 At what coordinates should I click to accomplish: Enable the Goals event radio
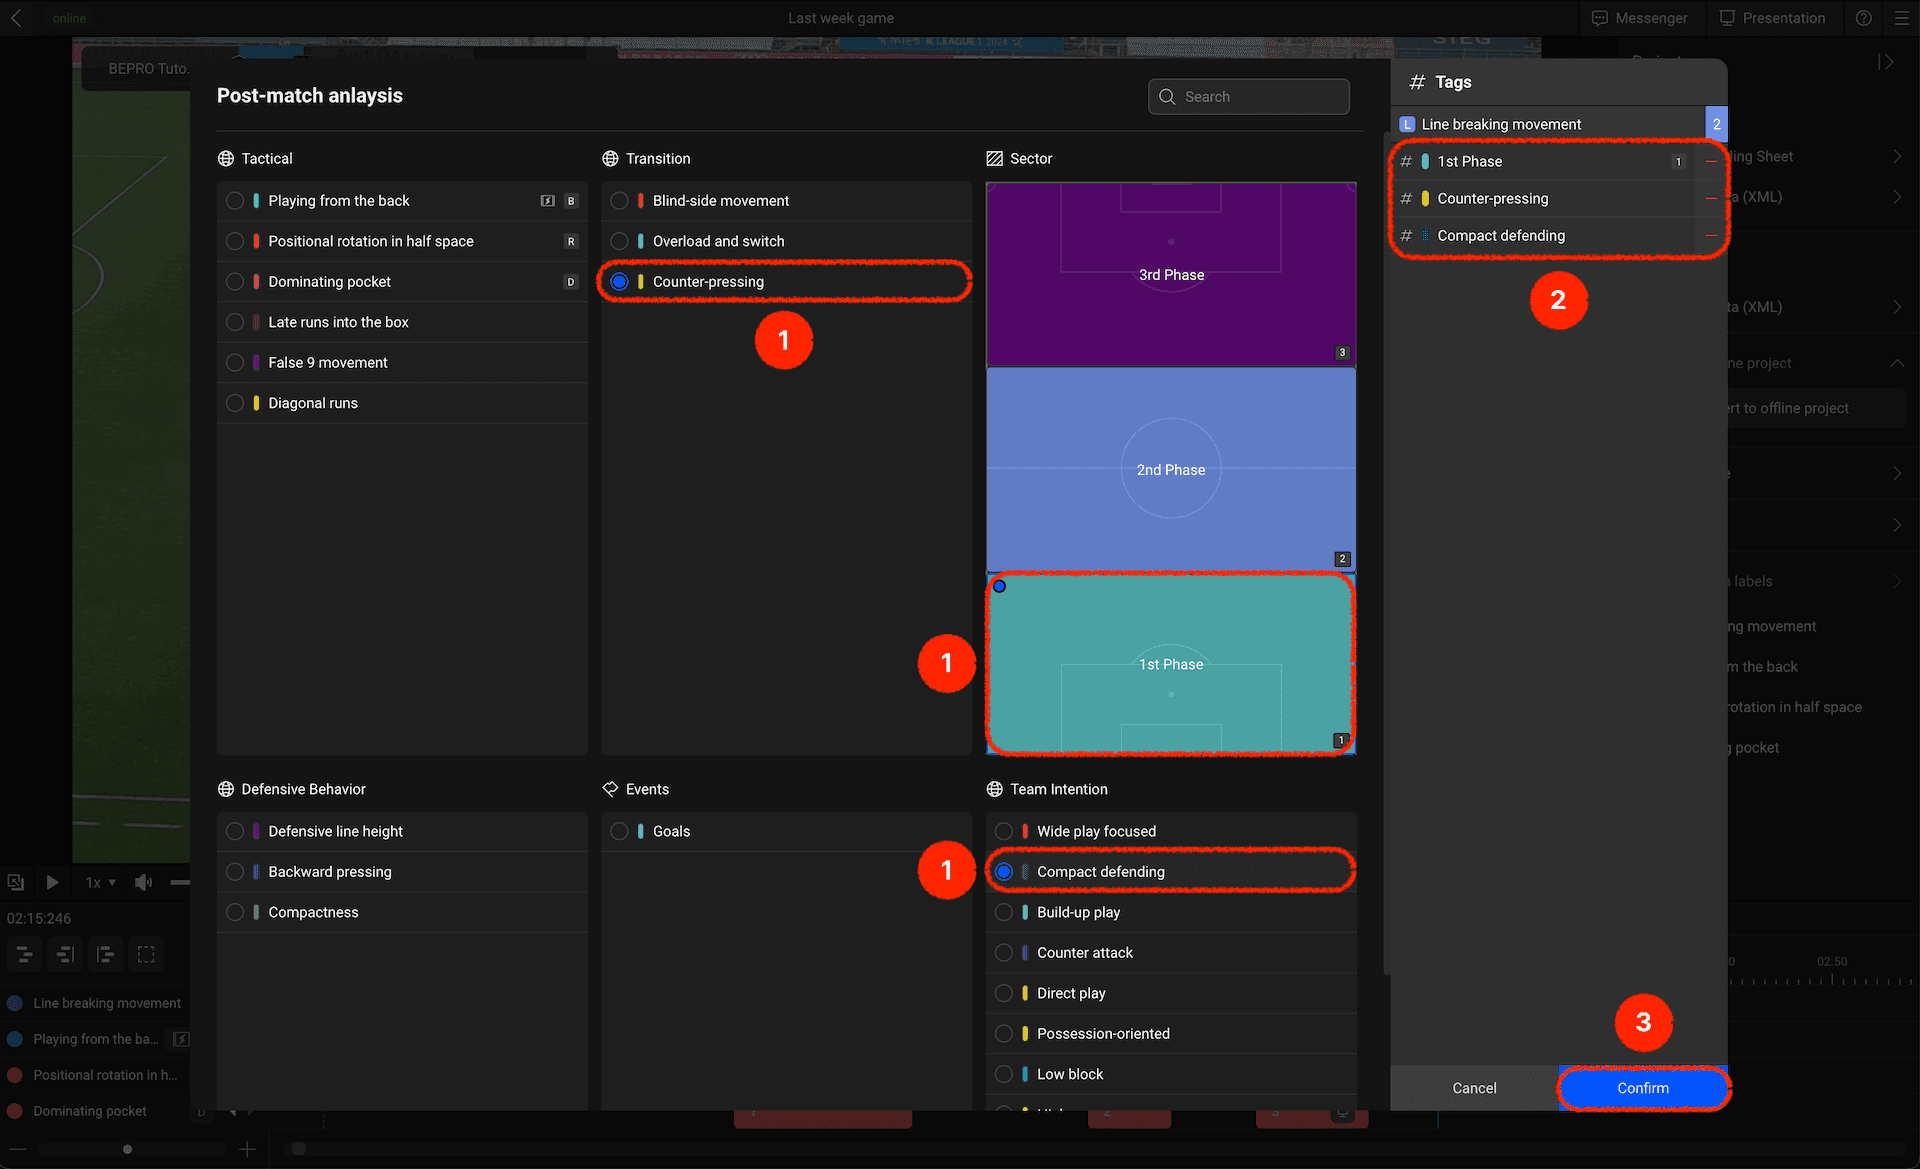coord(619,831)
